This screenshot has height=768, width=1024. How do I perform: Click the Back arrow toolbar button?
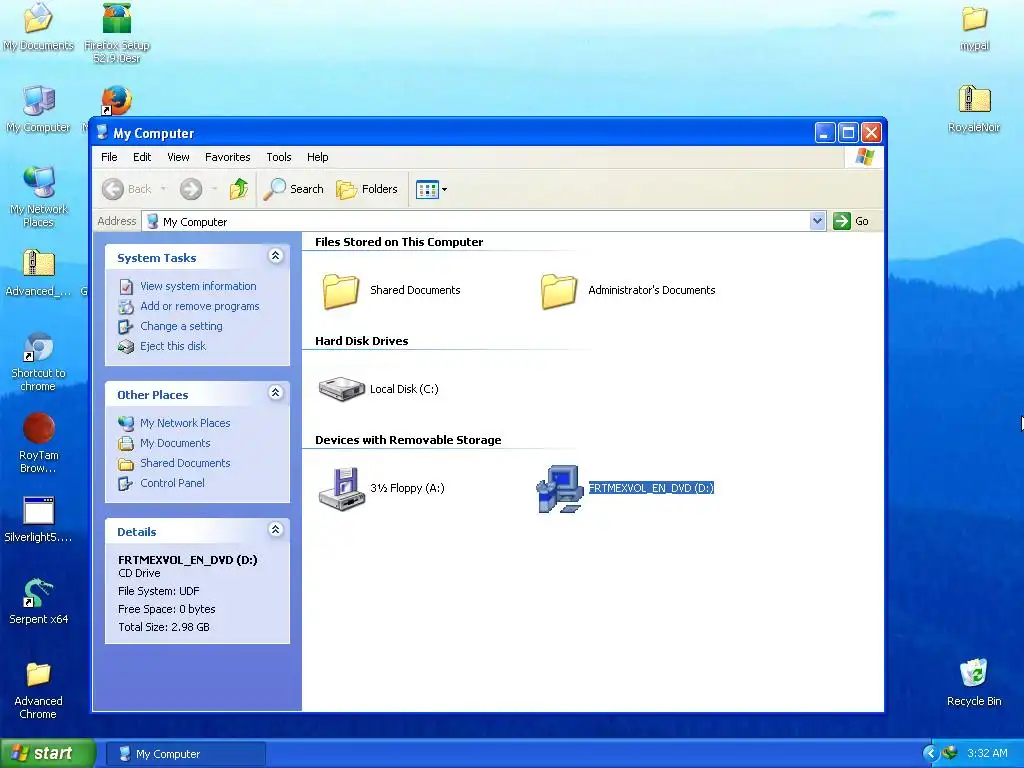tap(127, 189)
